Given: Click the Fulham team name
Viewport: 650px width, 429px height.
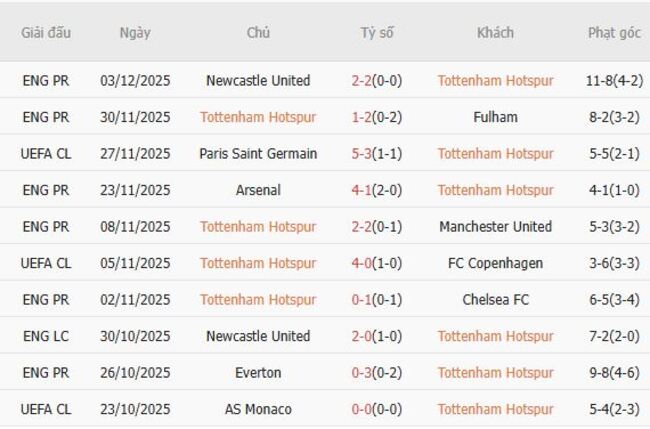Looking at the screenshot, I should [495, 117].
